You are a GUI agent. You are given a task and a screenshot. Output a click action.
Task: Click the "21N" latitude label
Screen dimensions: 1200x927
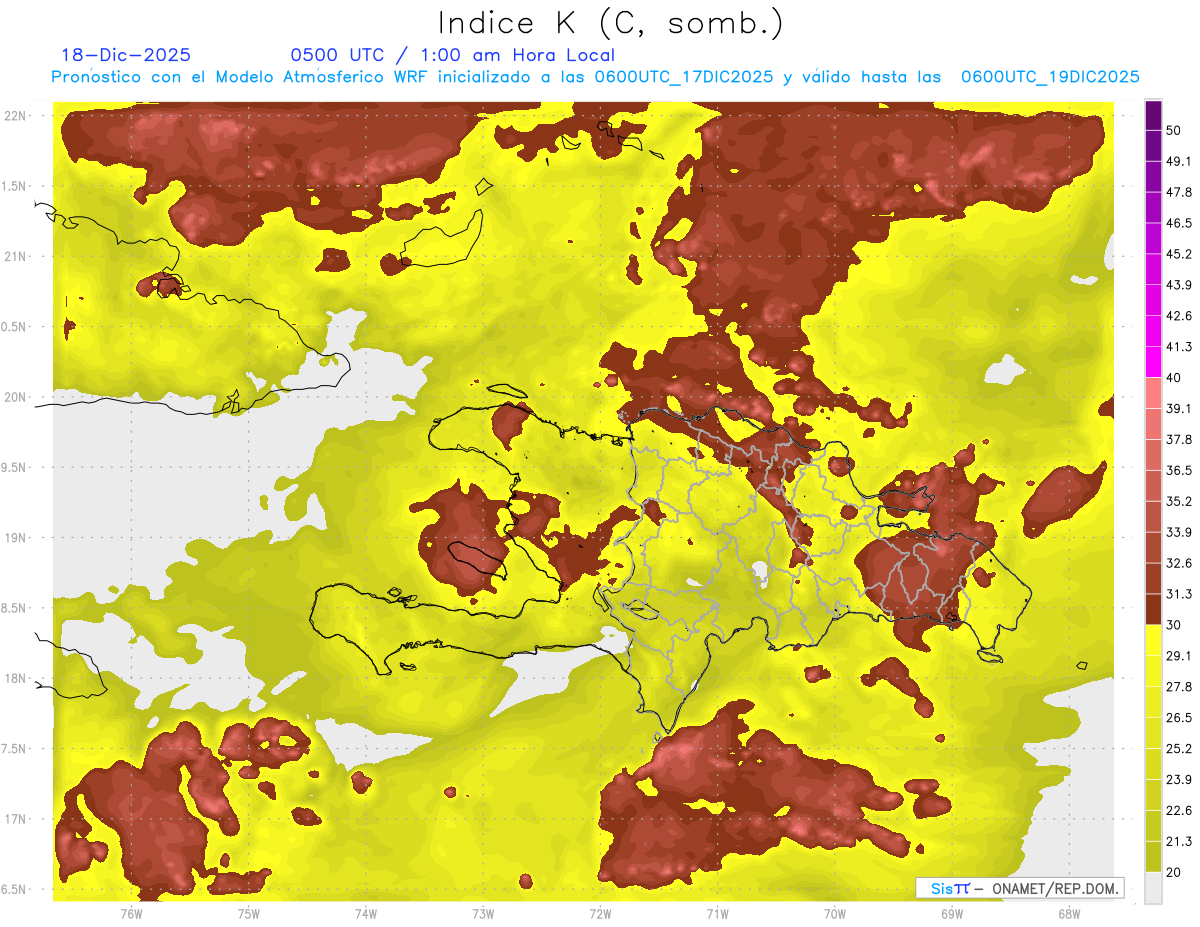point(15,257)
